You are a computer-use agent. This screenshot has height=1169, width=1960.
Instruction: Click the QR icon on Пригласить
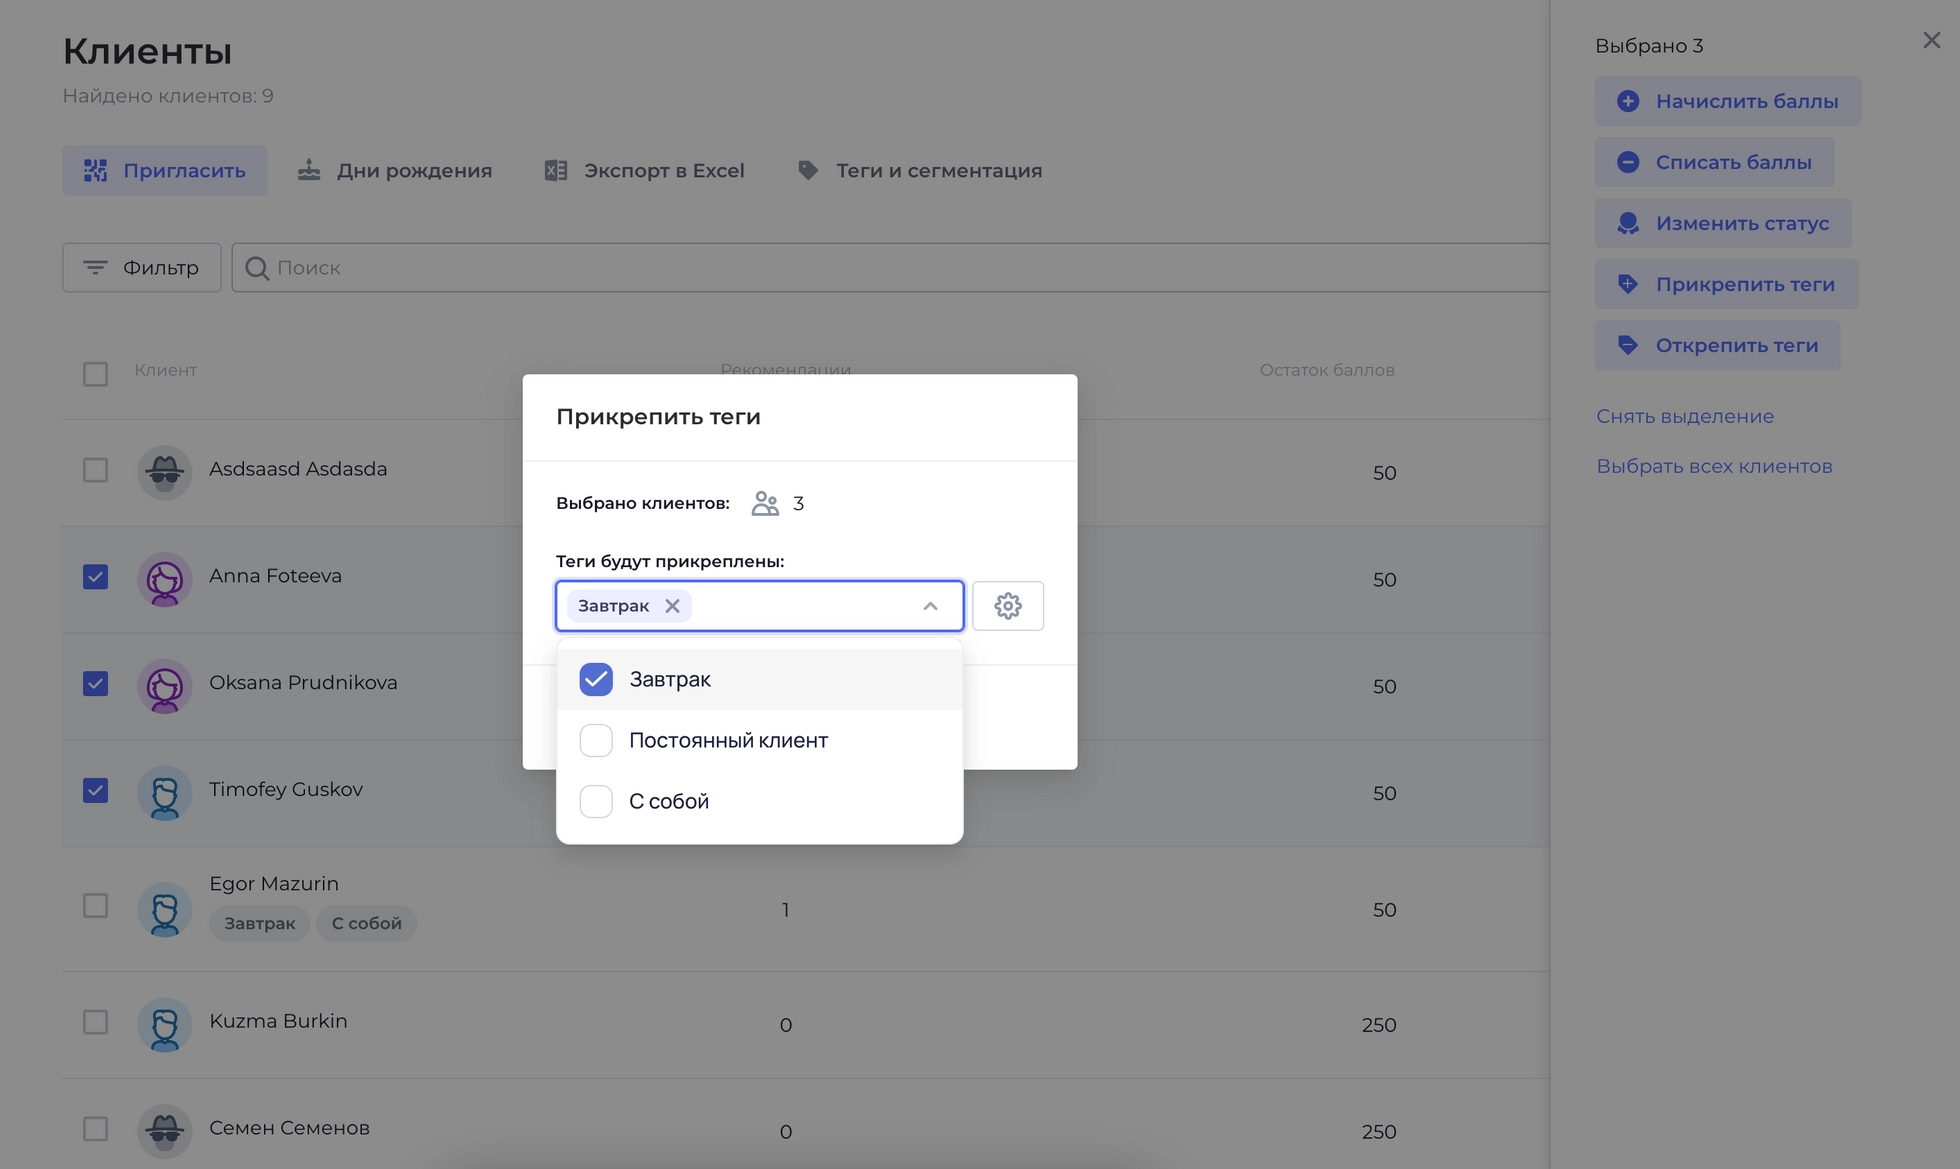(x=95, y=170)
